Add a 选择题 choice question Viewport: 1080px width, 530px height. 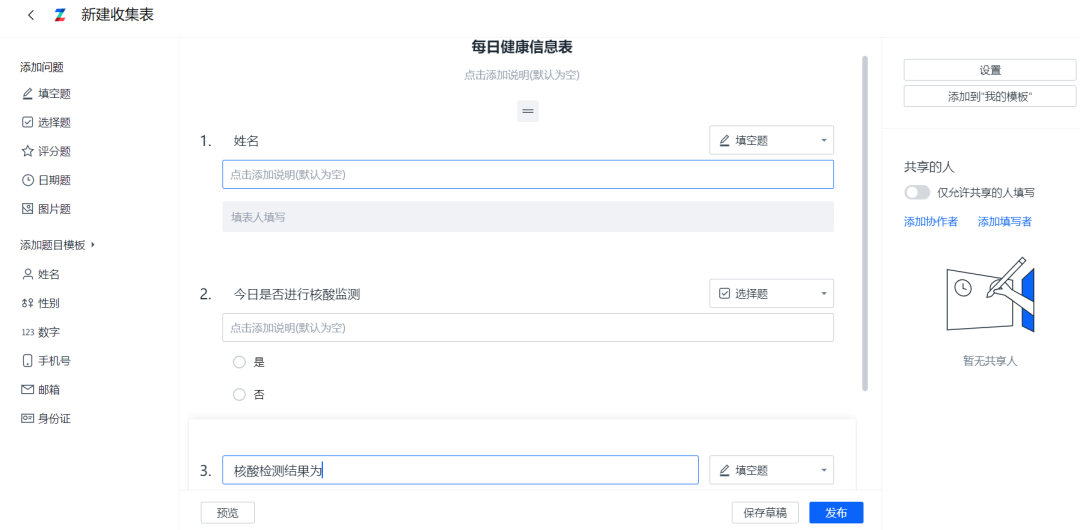click(x=46, y=123)
